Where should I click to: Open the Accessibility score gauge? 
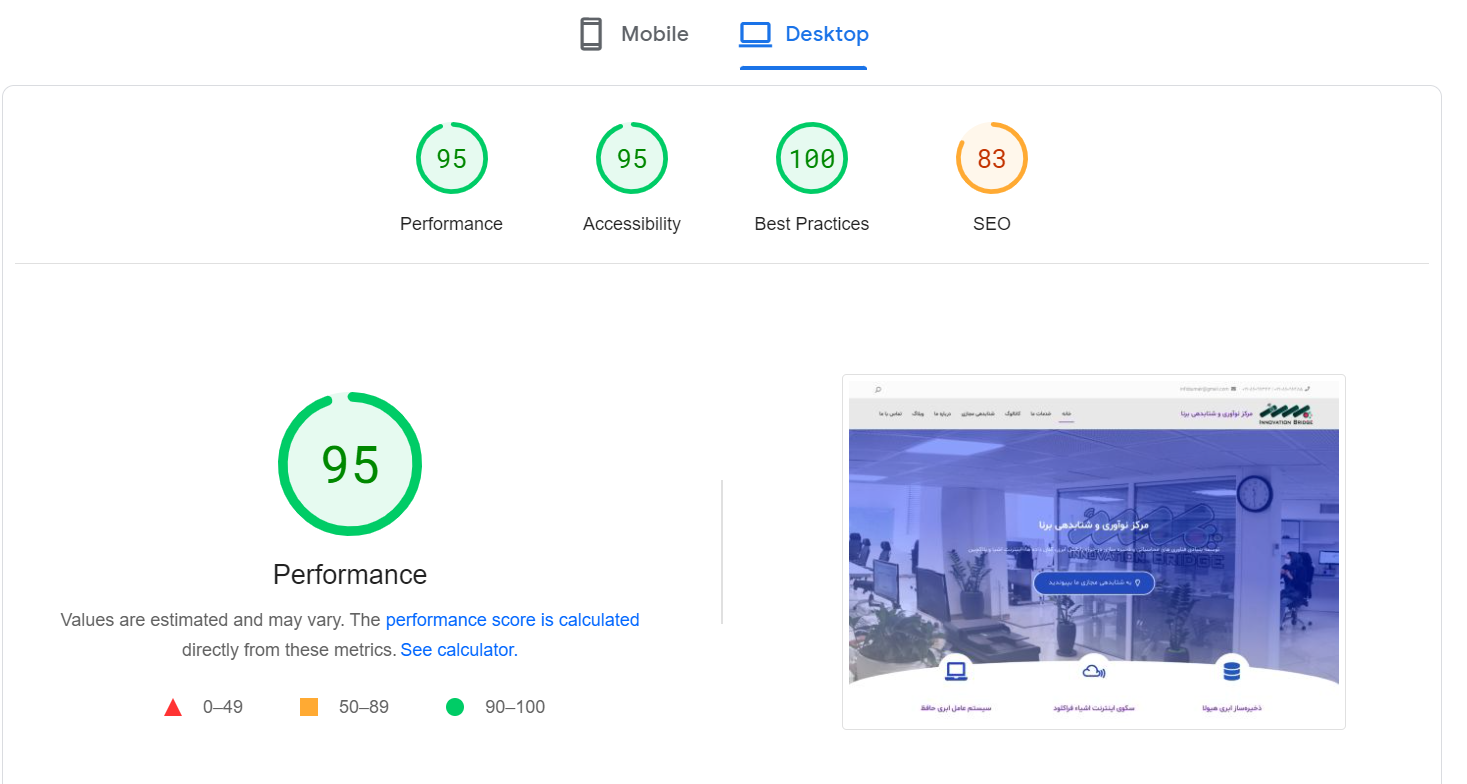pyautogui.click(x=631, y=158)
